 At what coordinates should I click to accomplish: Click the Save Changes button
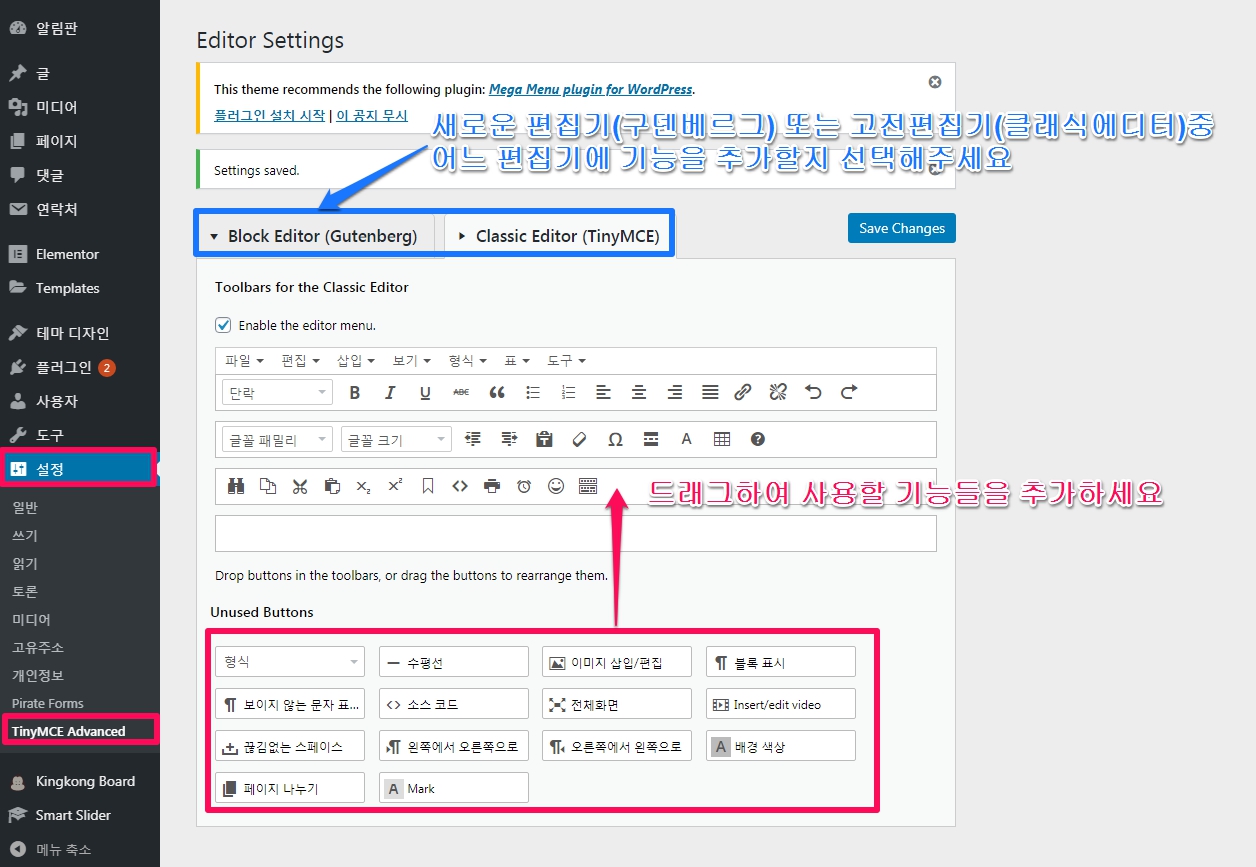click(x=901, y=228)
